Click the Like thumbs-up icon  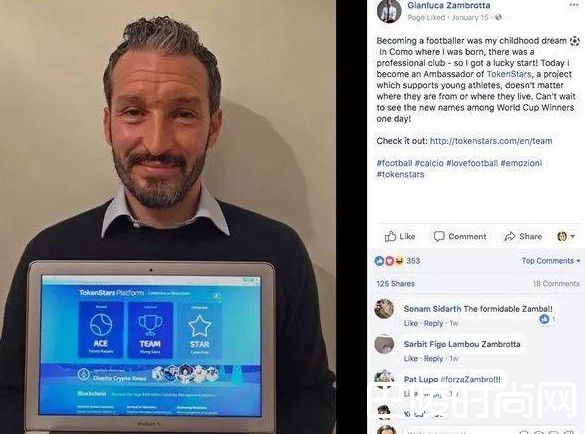pyautogui.click(x=390, y=236)
